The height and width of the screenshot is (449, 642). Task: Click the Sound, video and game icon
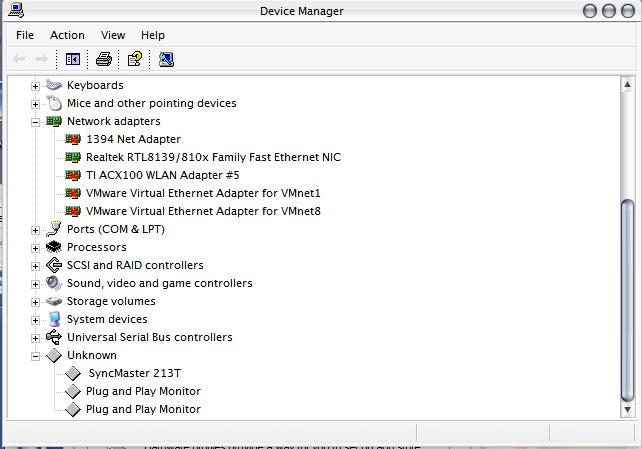coord(54,283)
